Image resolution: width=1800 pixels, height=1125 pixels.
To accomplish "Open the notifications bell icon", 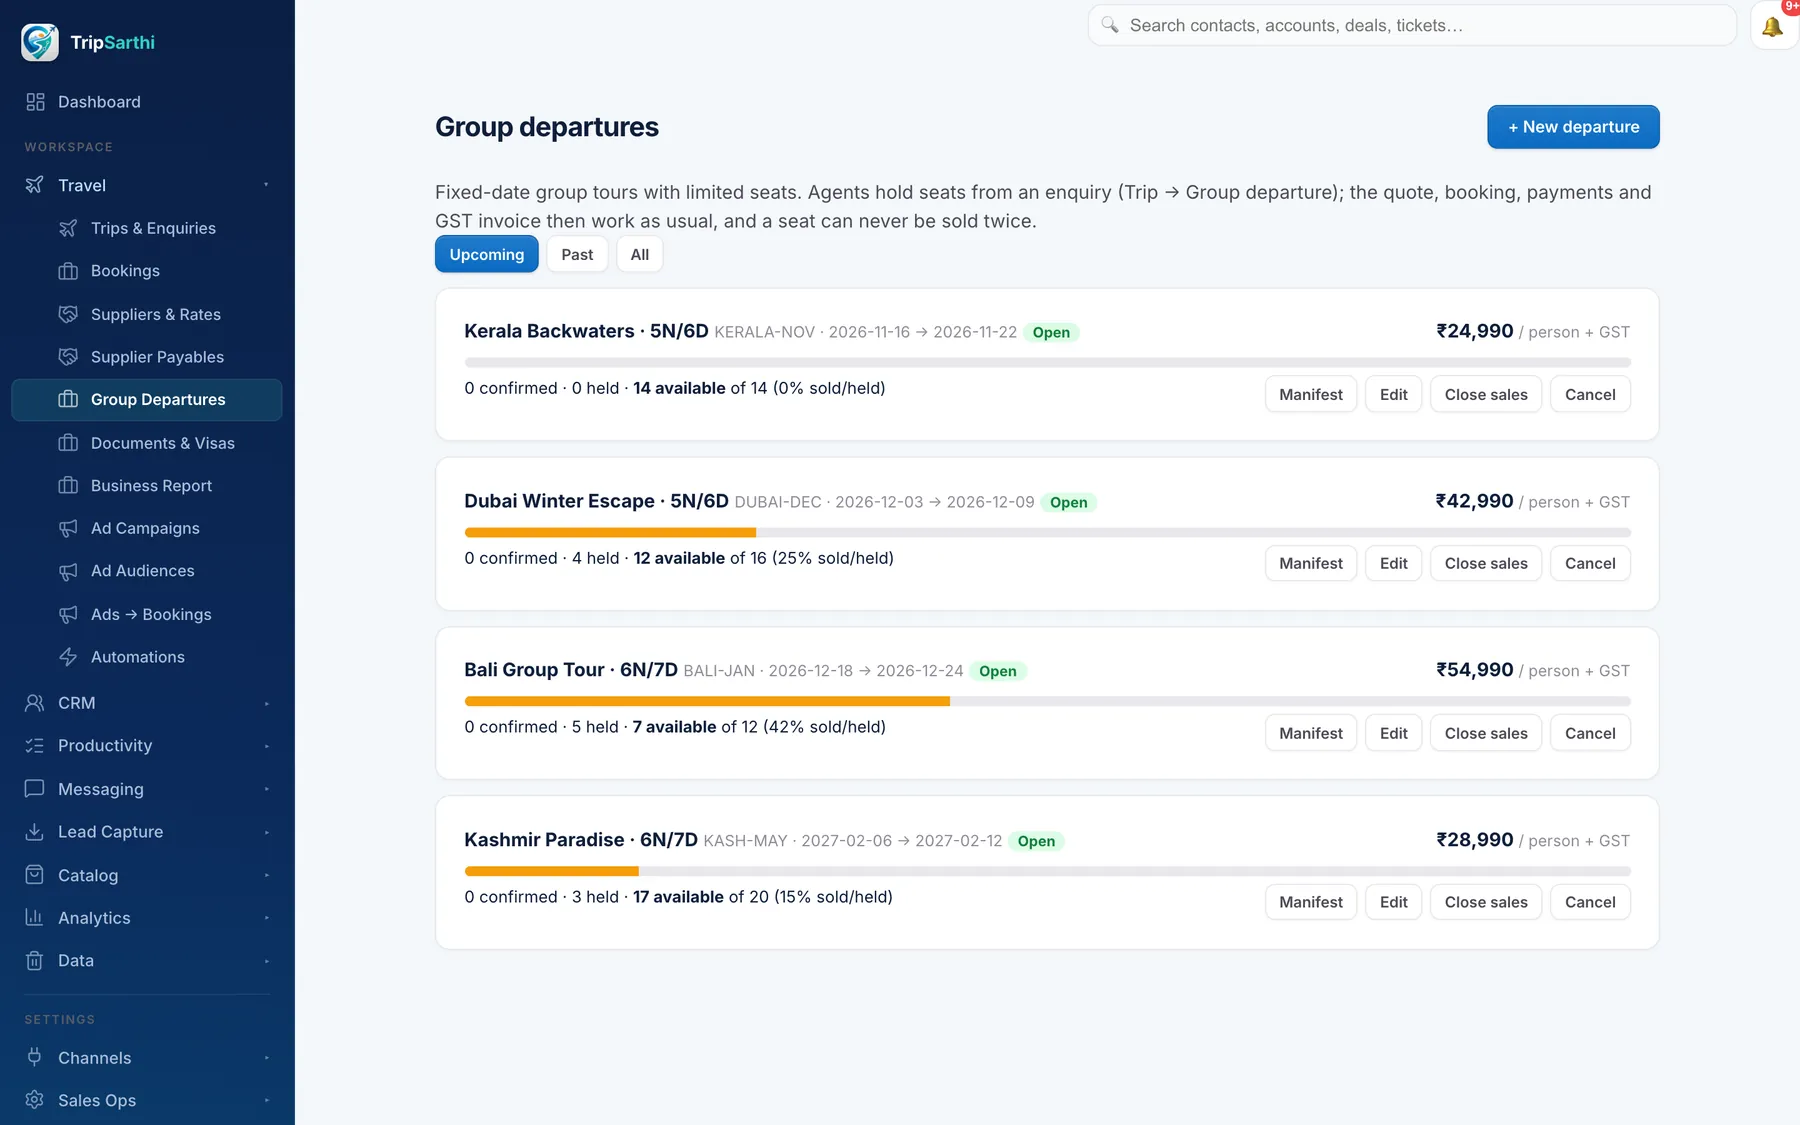I will click(x=1772, y=26).
